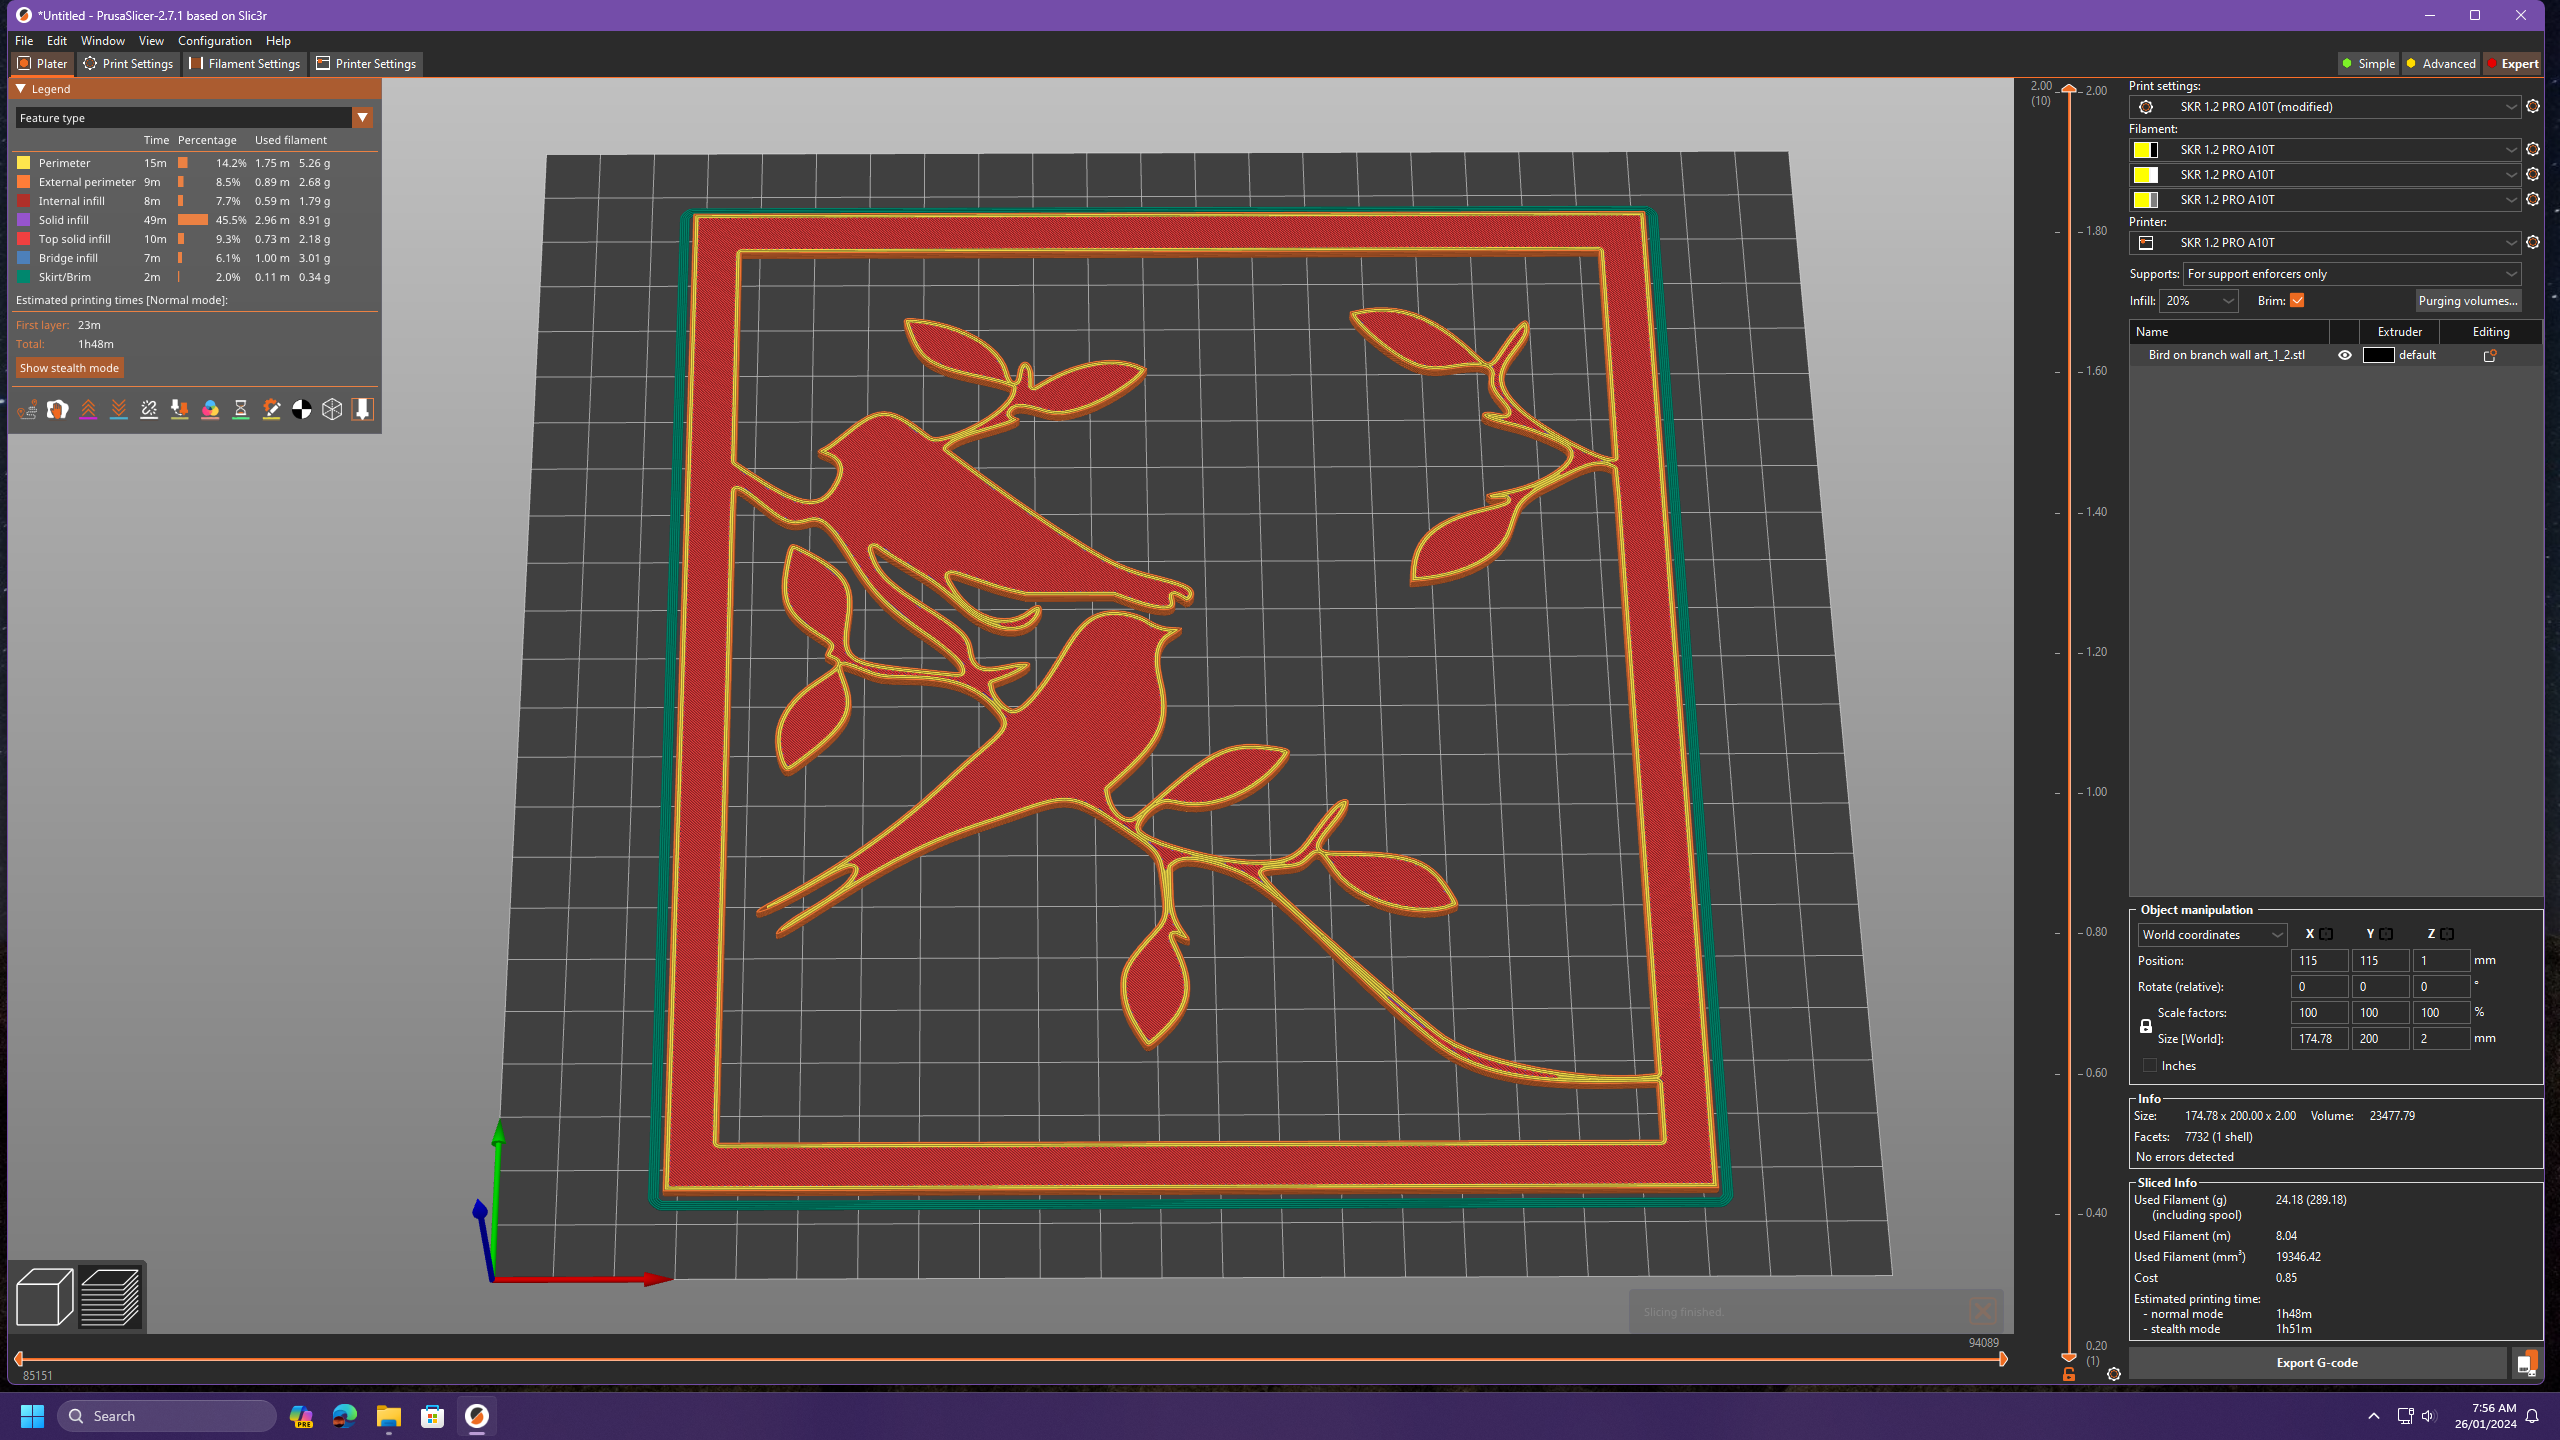The width and height of the screenshot is (2560, 1440).
Task: Toggle travel moves visibility icon
Action: (27, 409)
